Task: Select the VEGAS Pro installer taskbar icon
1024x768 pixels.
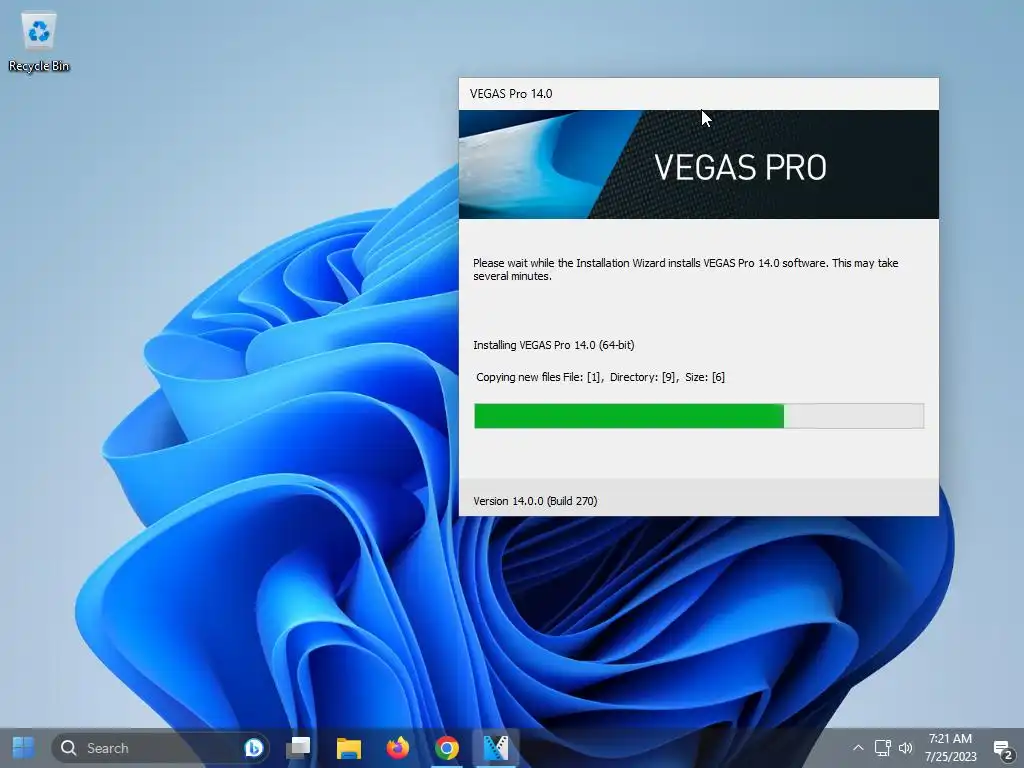Action: (x=496, y=748)
